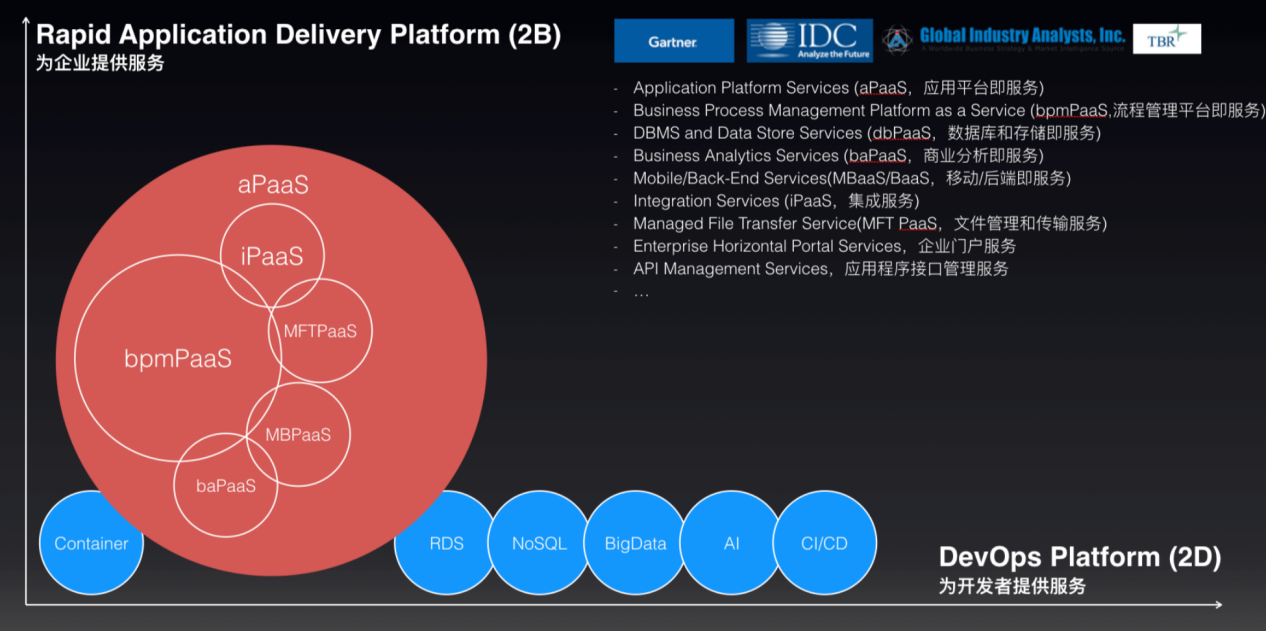Select the blue Container circle

click(x=91, y=544)
